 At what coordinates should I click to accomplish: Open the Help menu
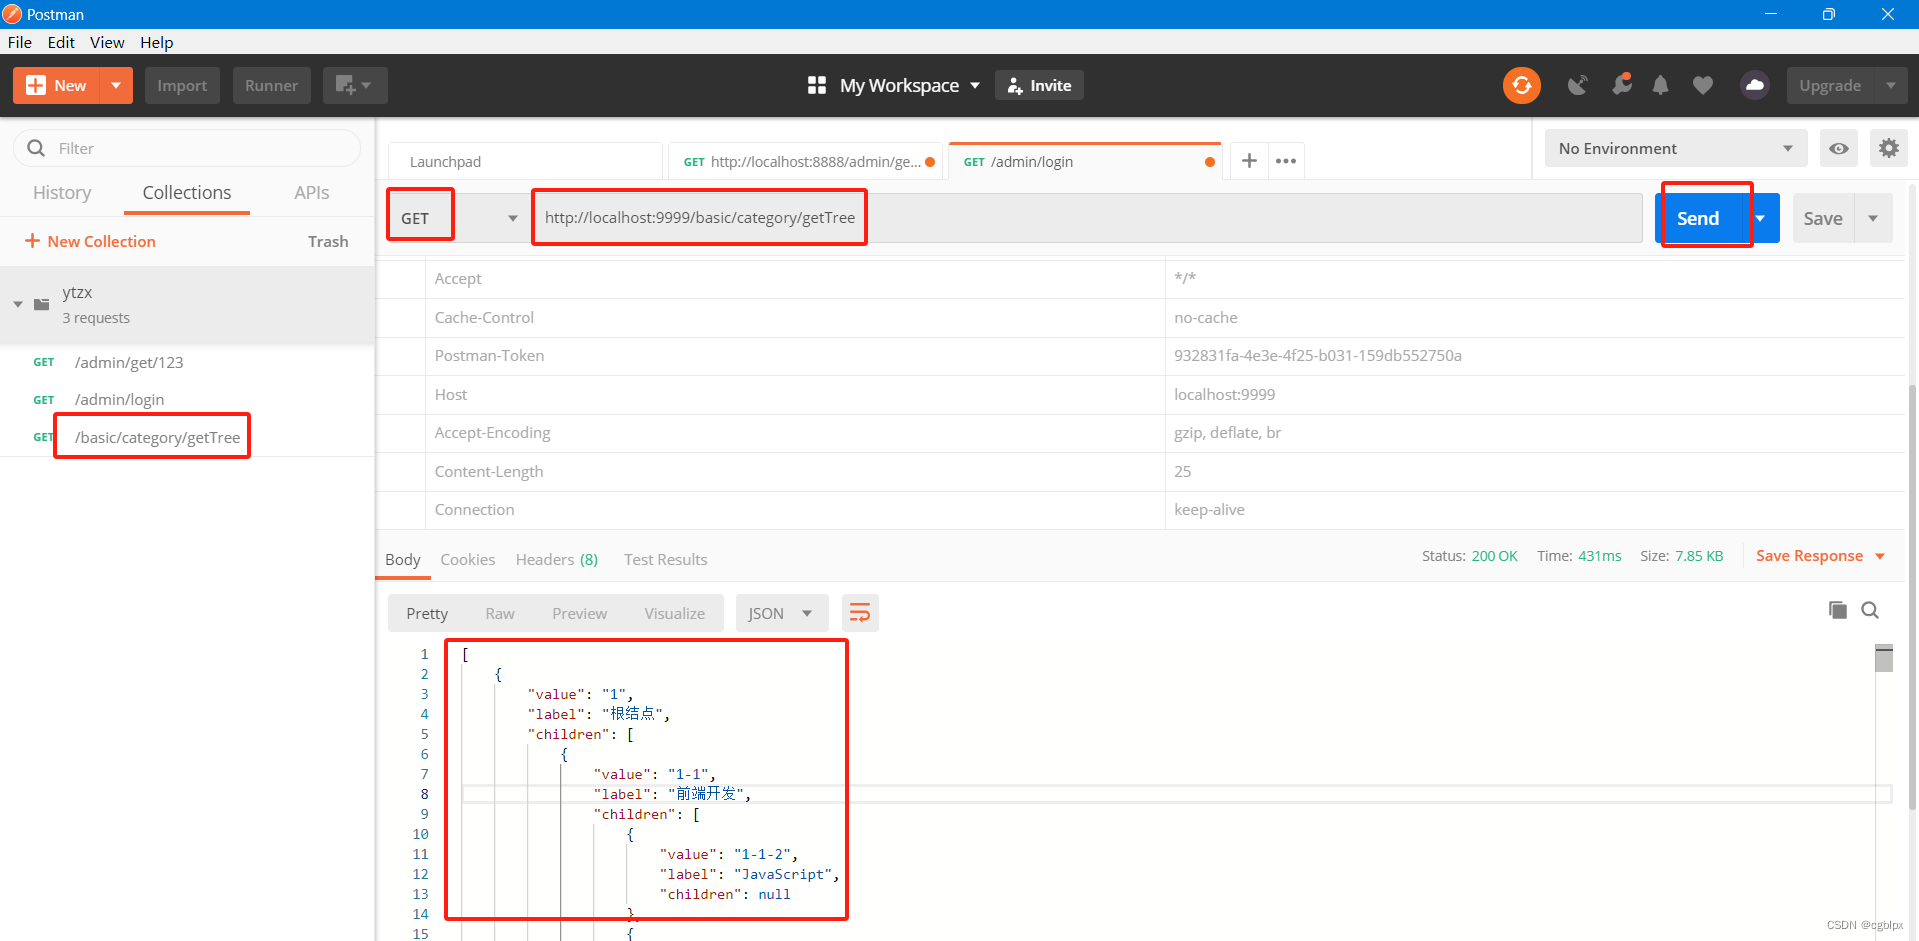157,42
